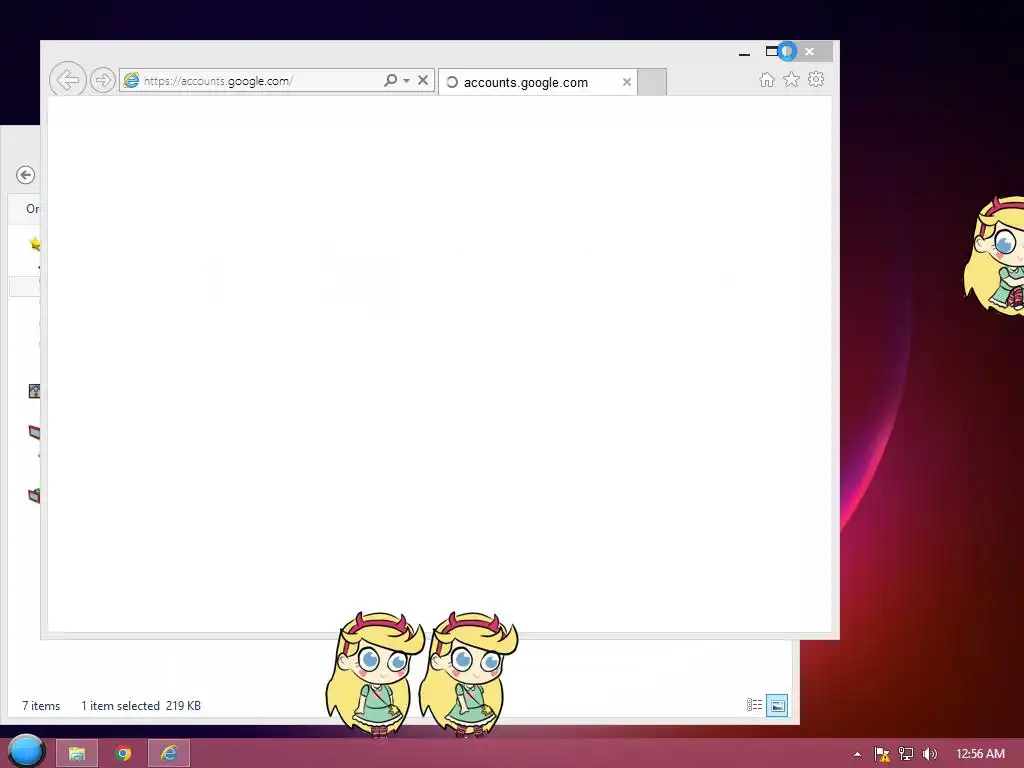Close the Internet Explorer window
Viewport: 1024px width, 768px height.
810,51
